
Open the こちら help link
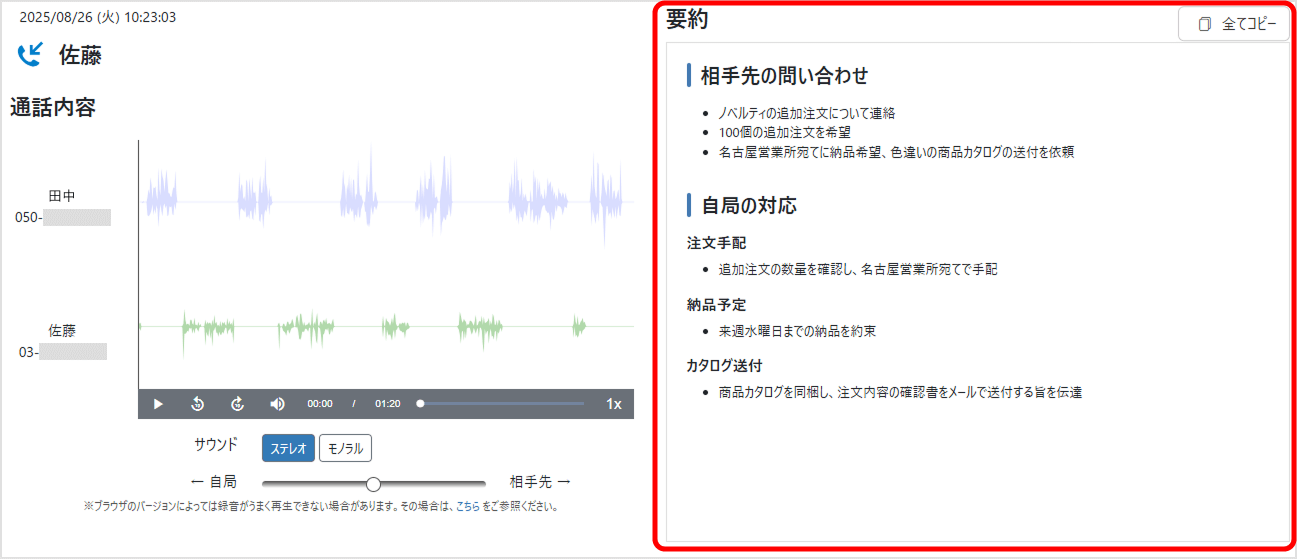467,507
